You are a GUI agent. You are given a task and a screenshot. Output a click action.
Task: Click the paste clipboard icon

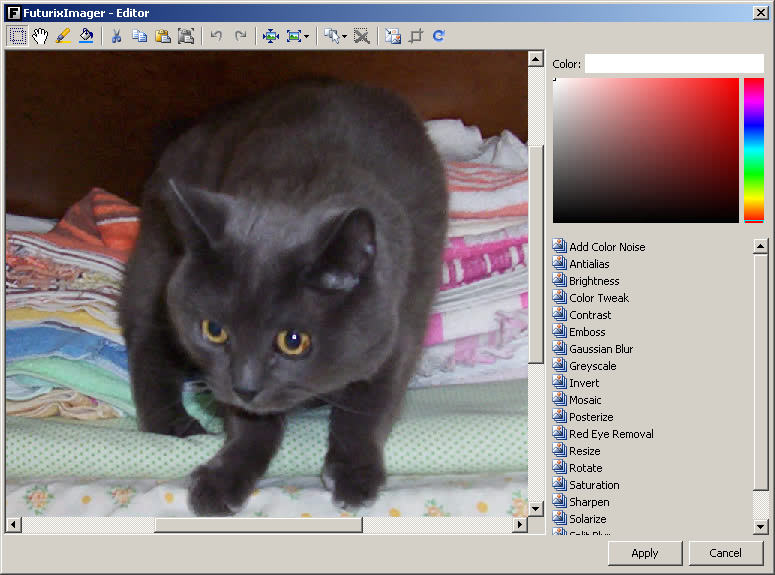coord(162,36)
